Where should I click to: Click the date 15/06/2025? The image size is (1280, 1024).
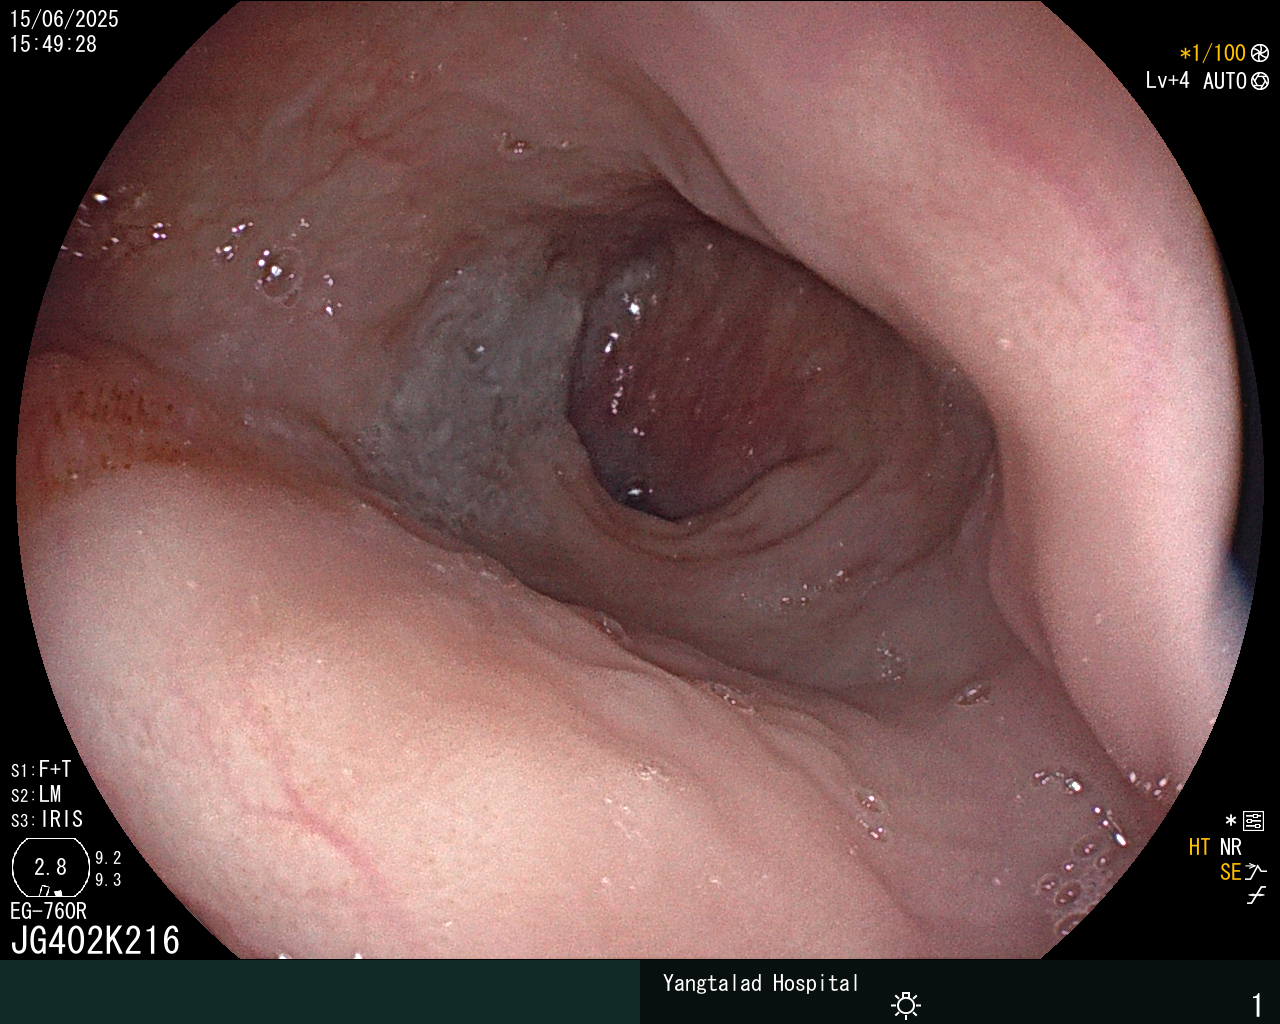pyautogui.click(x=64, y=19)
